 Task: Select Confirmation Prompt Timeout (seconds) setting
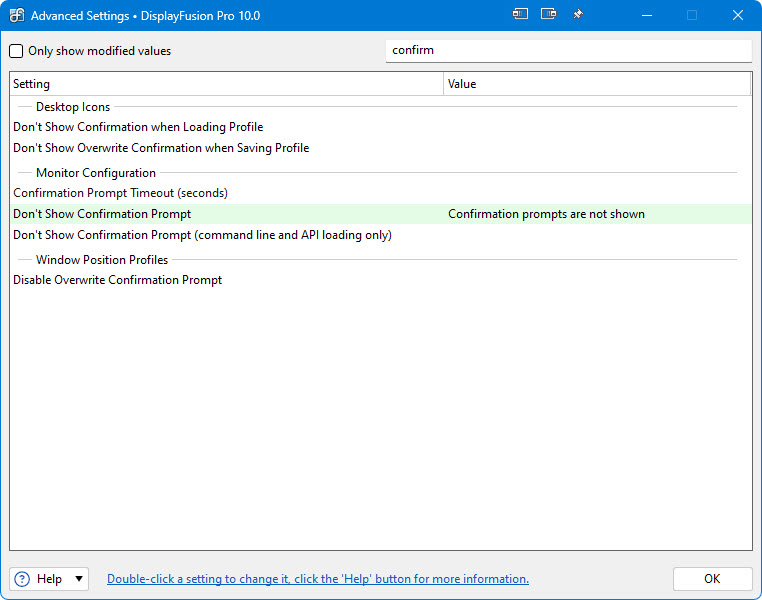(x=120, y=193)
